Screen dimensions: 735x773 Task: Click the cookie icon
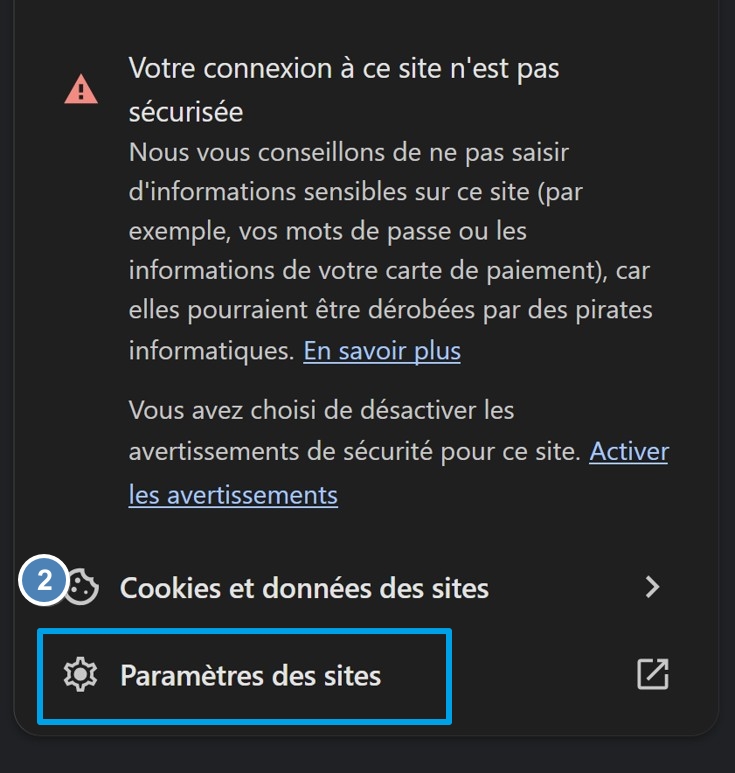(x=82, y=588)
